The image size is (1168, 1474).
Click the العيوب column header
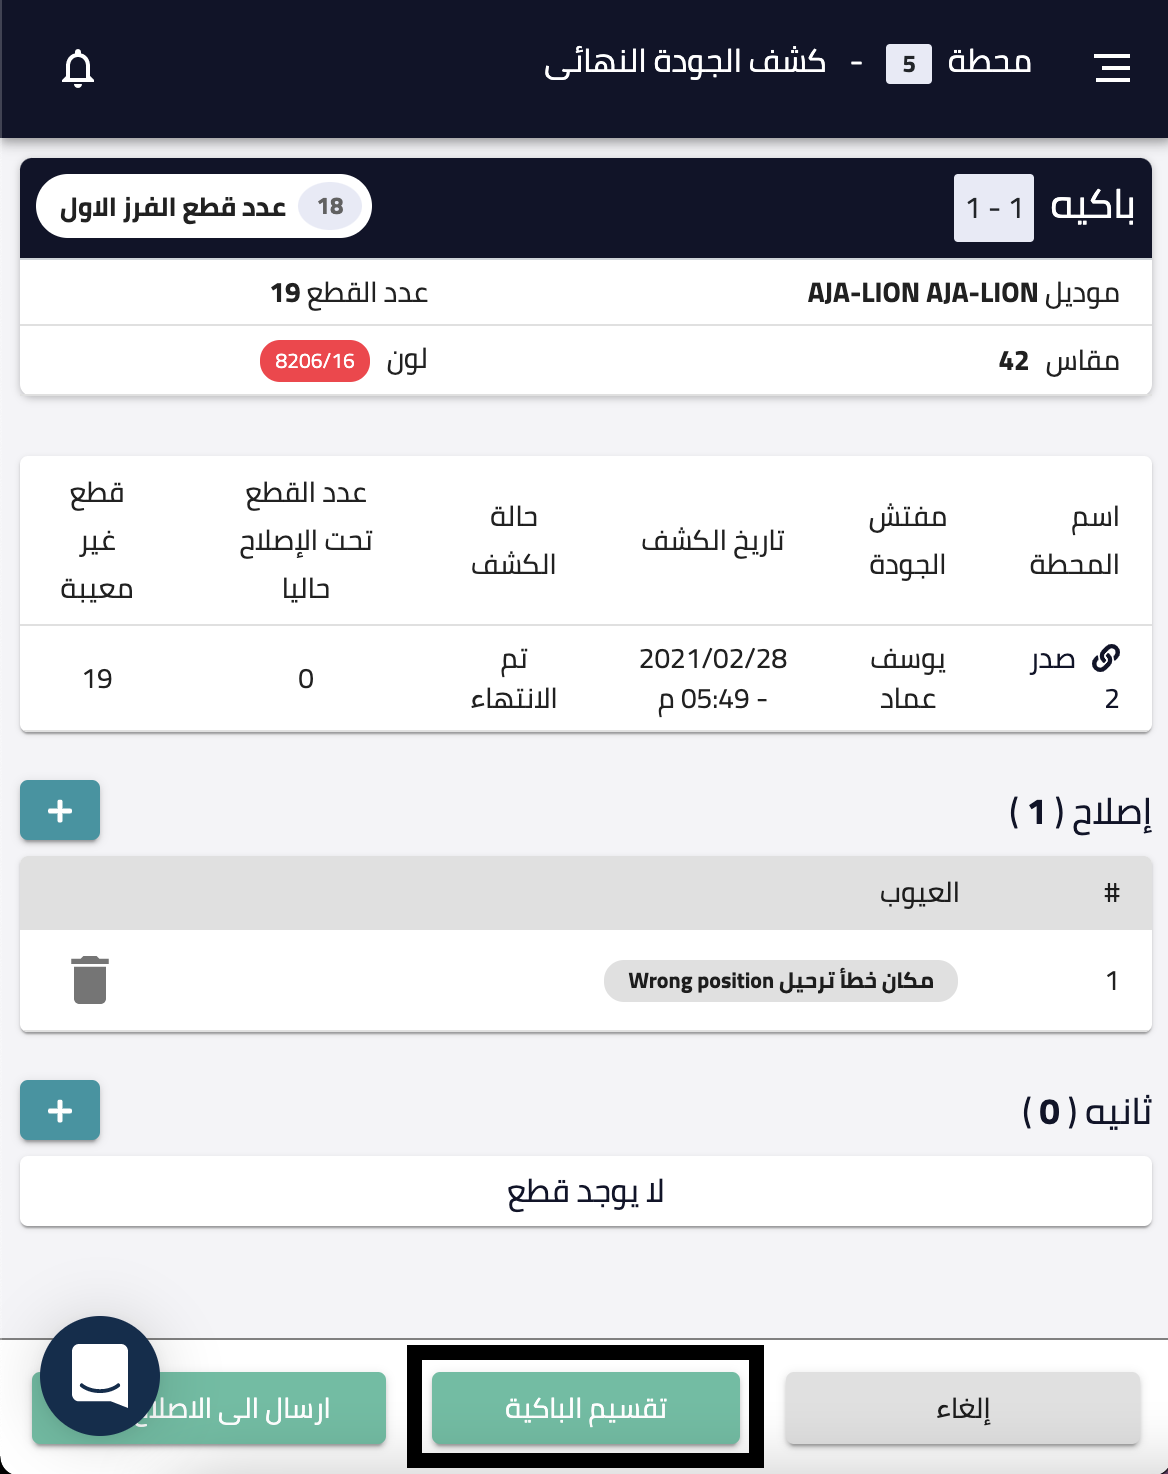(919, 892)
